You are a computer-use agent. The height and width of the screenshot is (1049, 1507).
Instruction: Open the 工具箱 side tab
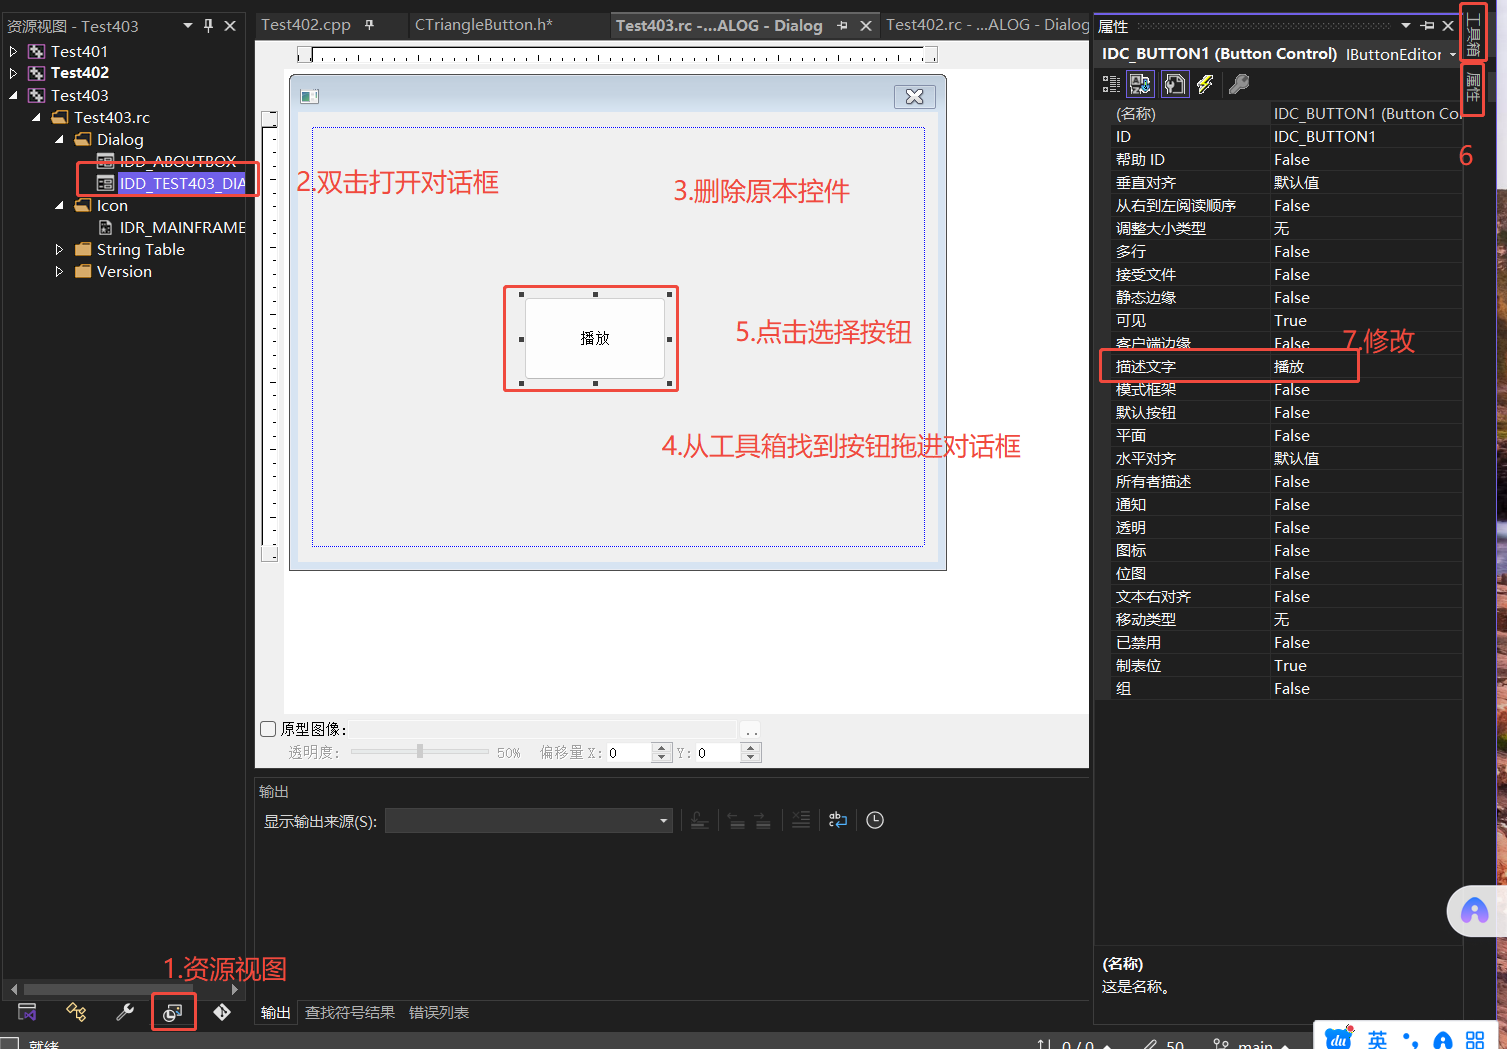point(1473,35)
